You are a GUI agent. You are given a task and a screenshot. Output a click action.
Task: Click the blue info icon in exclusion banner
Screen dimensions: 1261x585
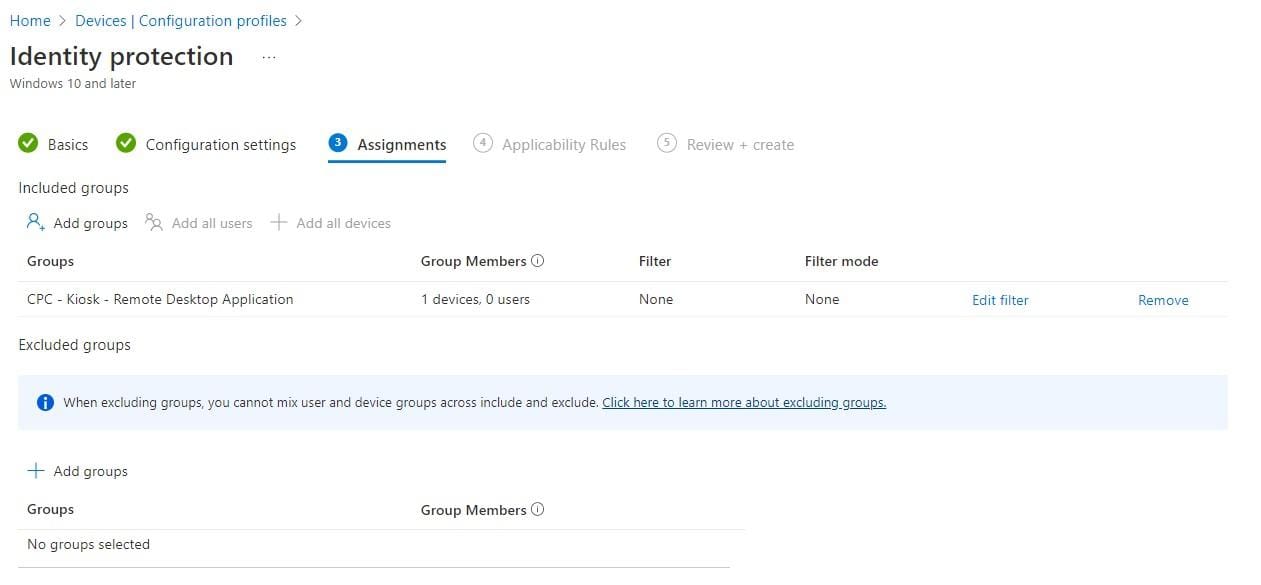(x=45, y=403)
